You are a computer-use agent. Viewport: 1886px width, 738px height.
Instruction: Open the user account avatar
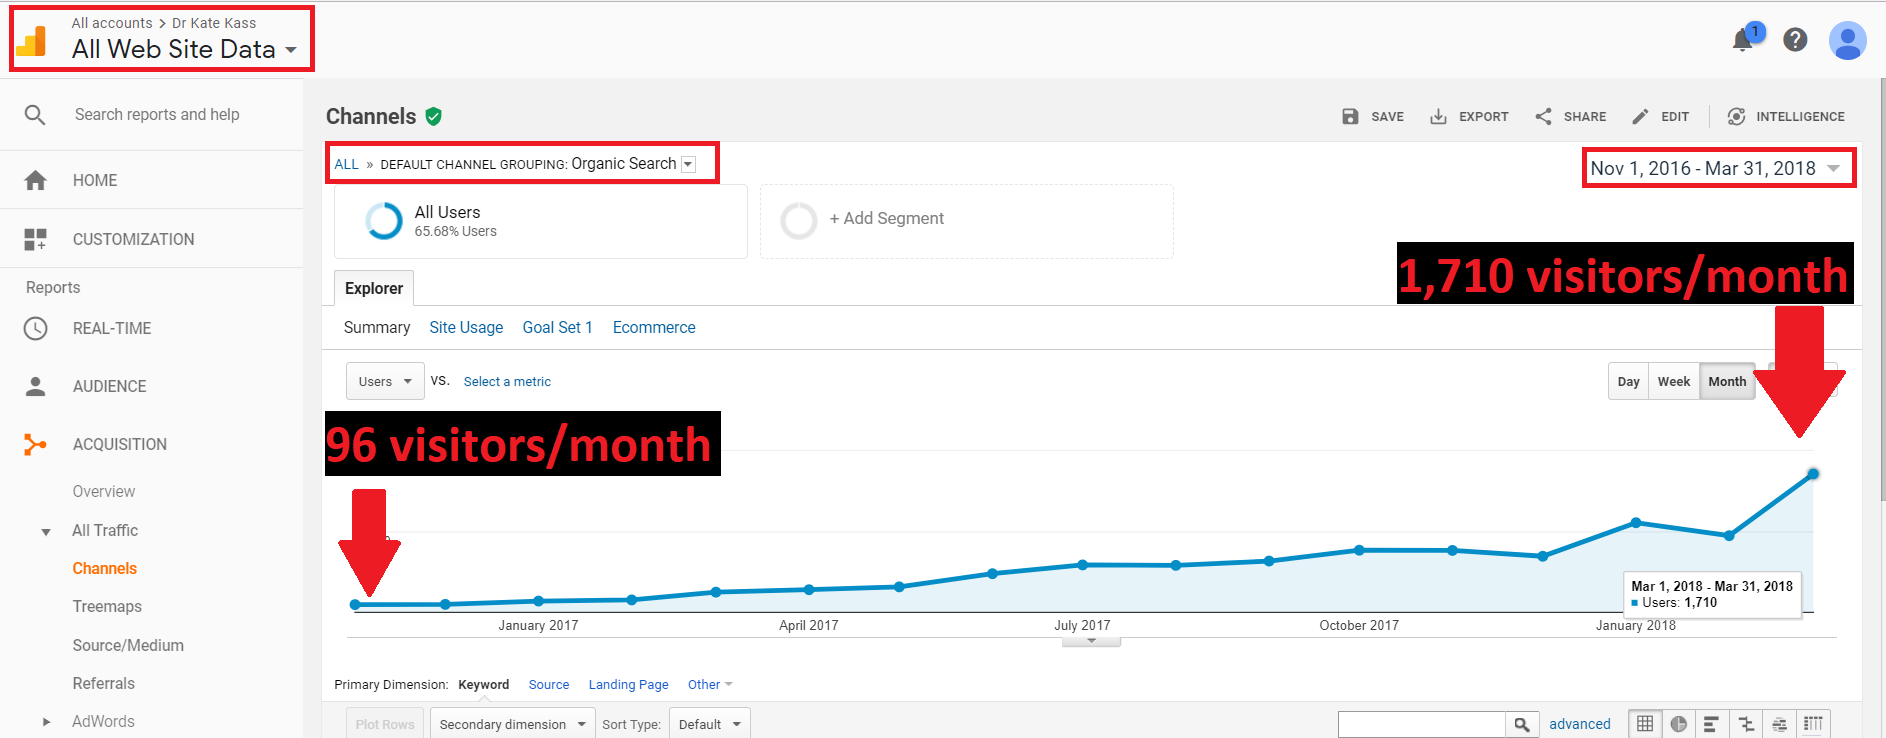1846,41
